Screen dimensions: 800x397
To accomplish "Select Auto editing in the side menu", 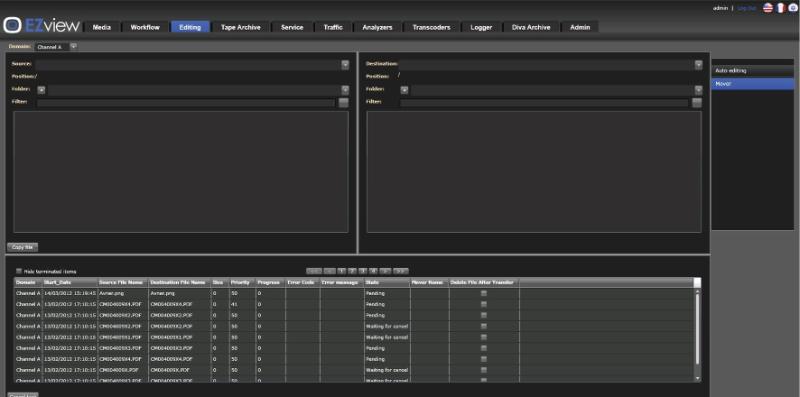I will (753, 71).
